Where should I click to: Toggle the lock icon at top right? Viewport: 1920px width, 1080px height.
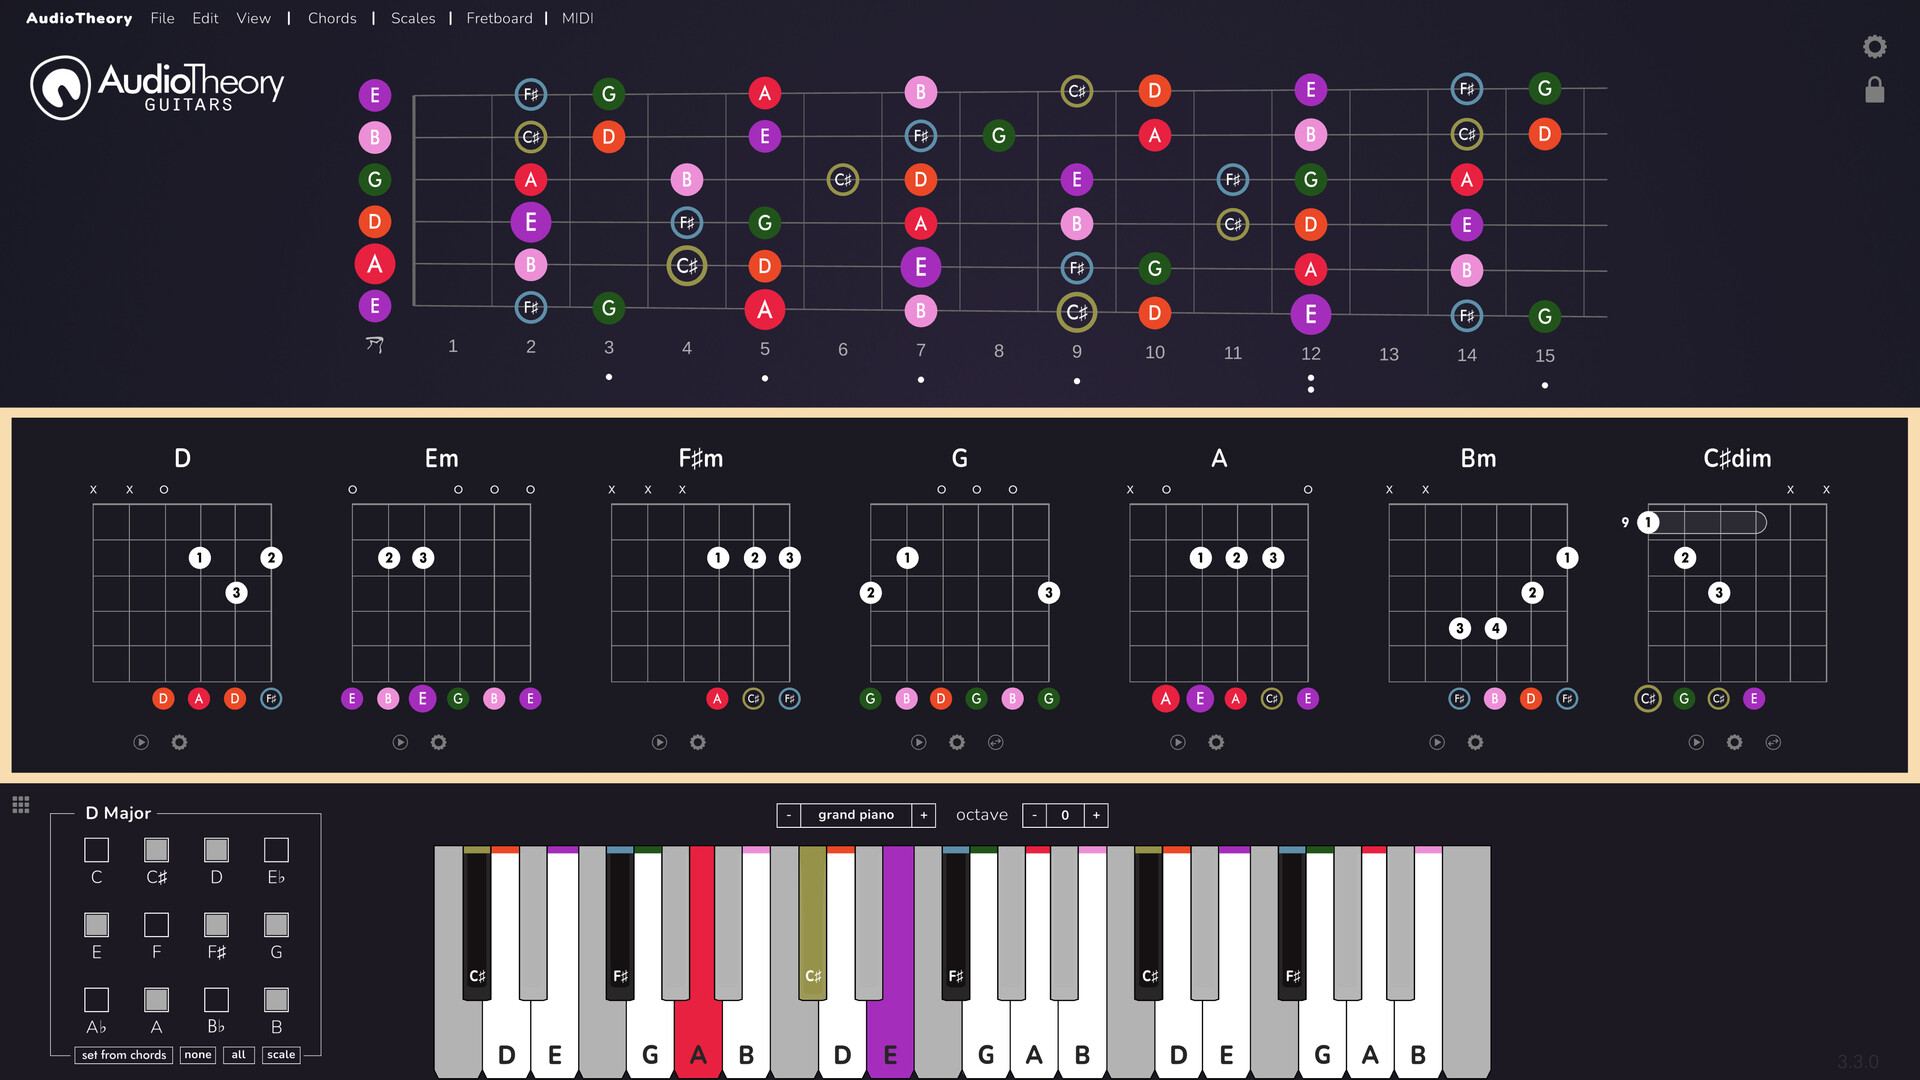tap(1875, 89)
